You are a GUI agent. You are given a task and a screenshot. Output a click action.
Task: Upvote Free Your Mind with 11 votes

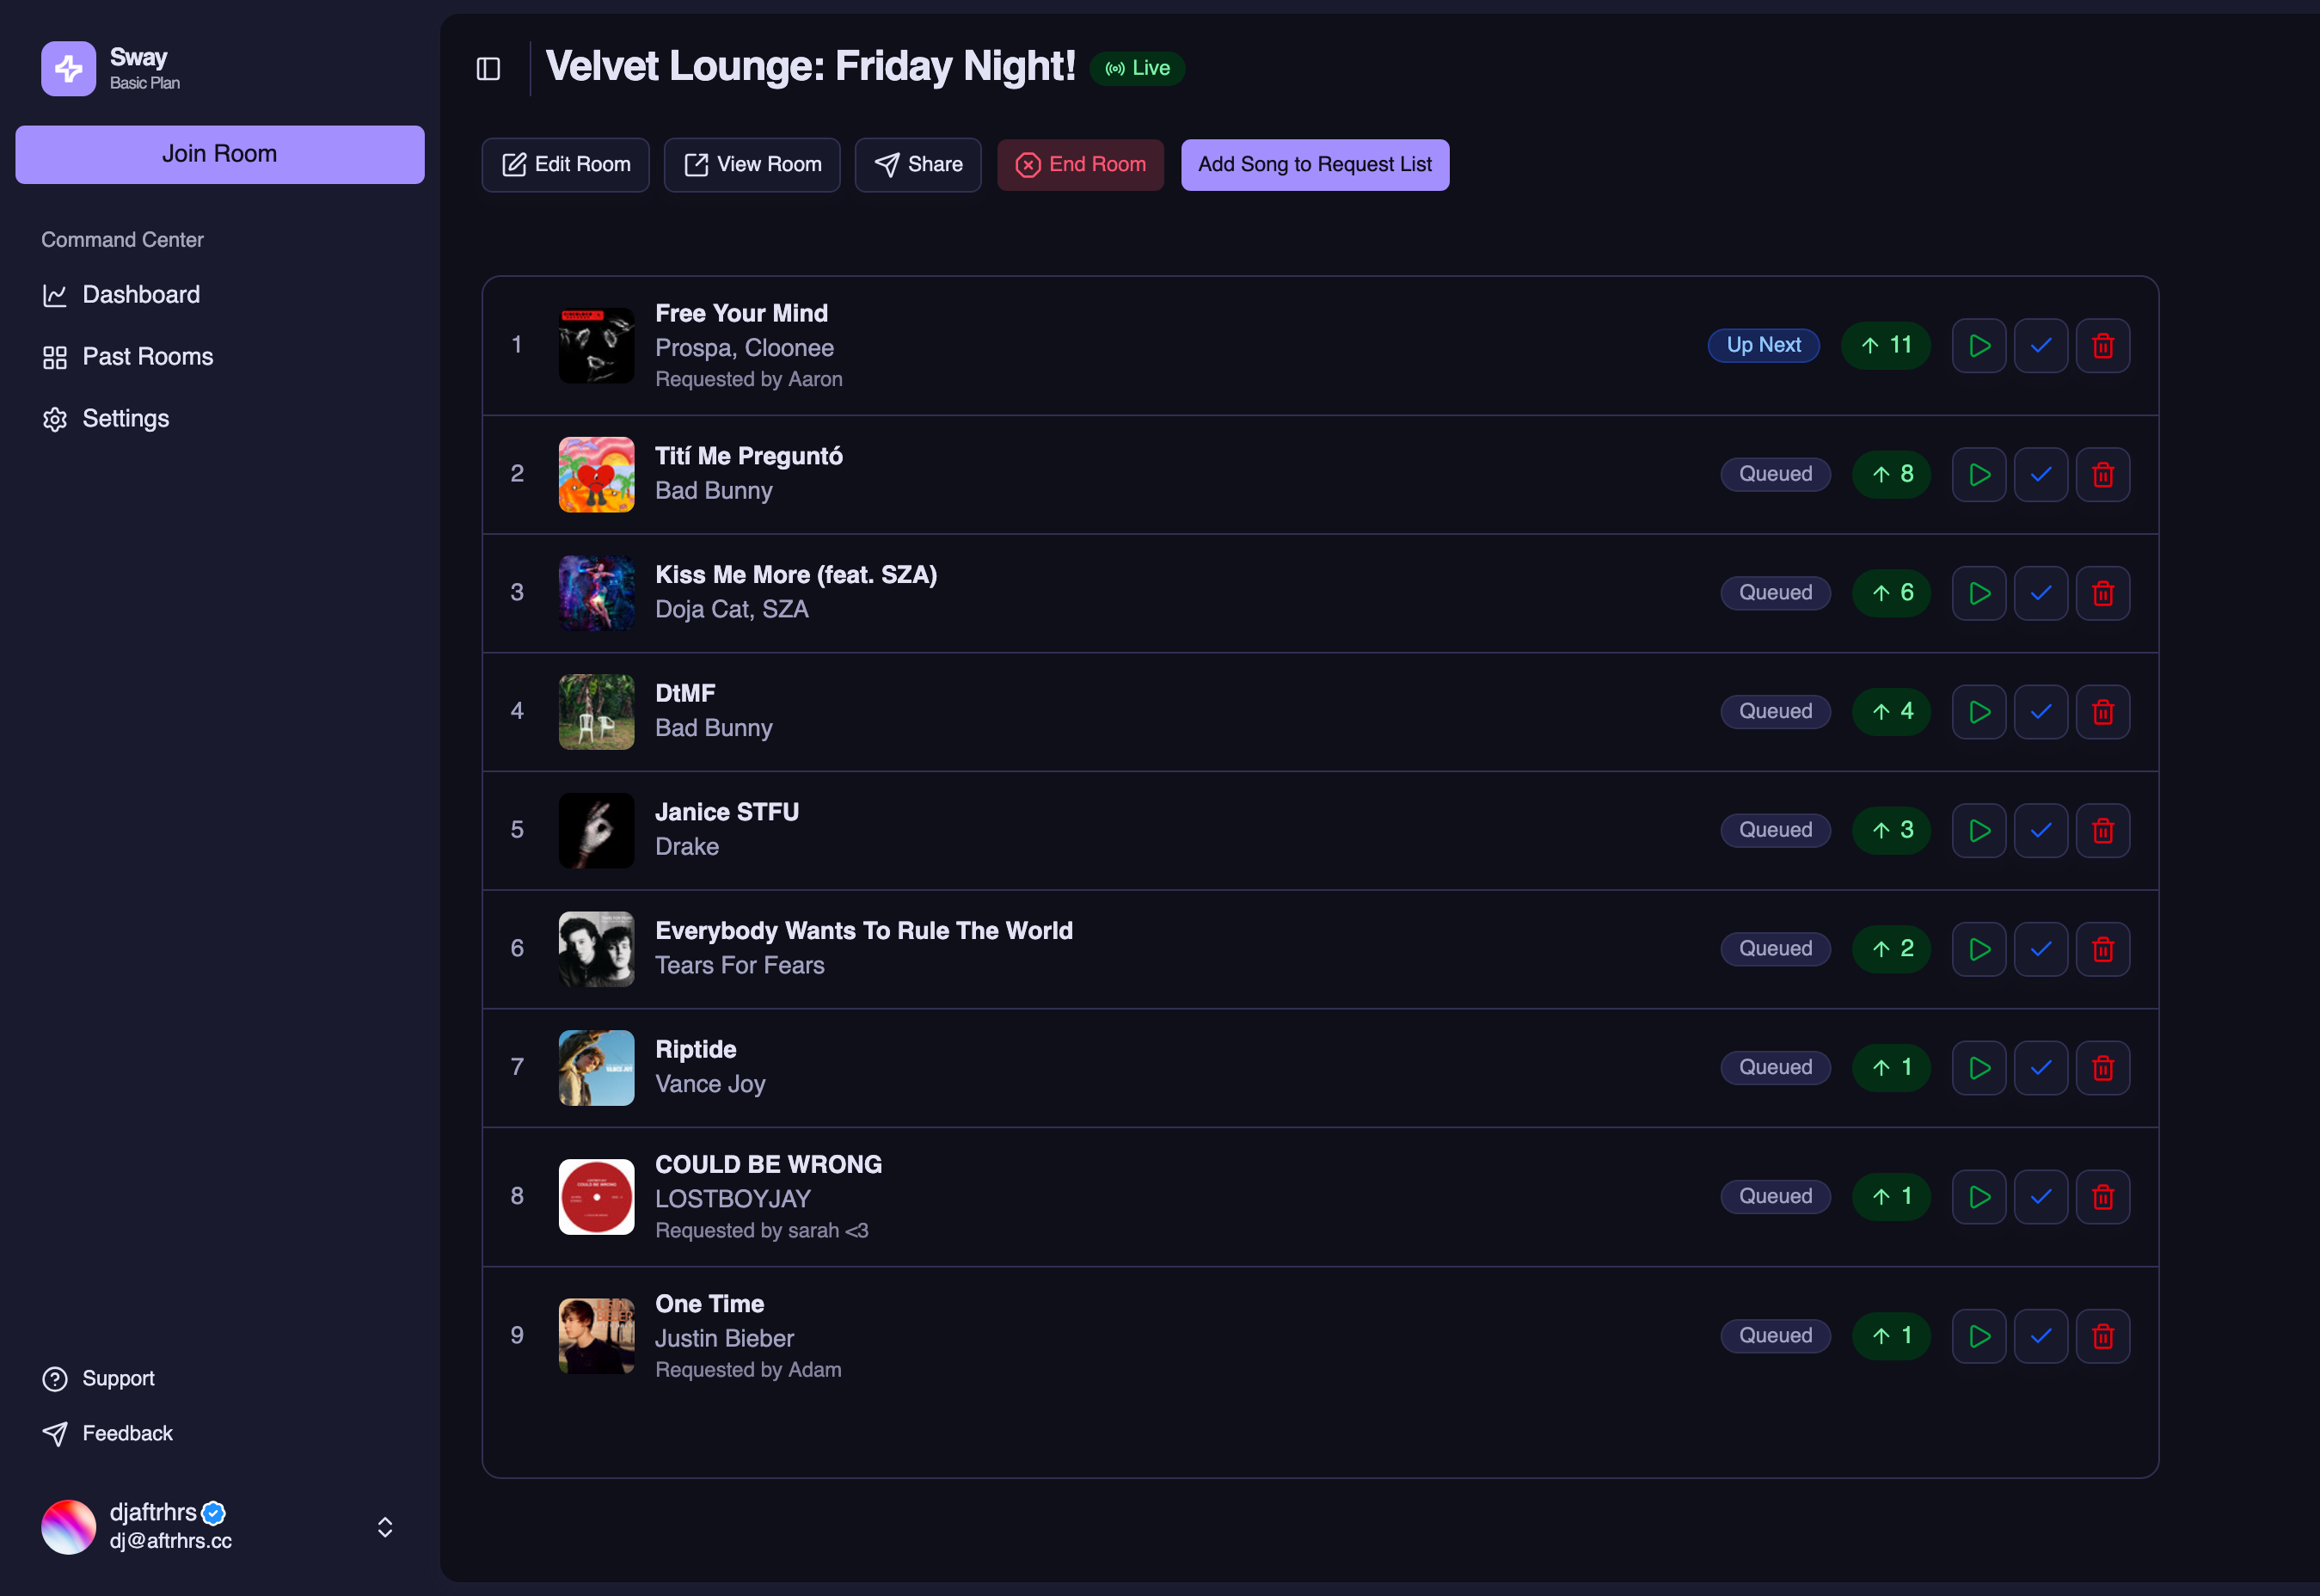(x=1885, y=346)
